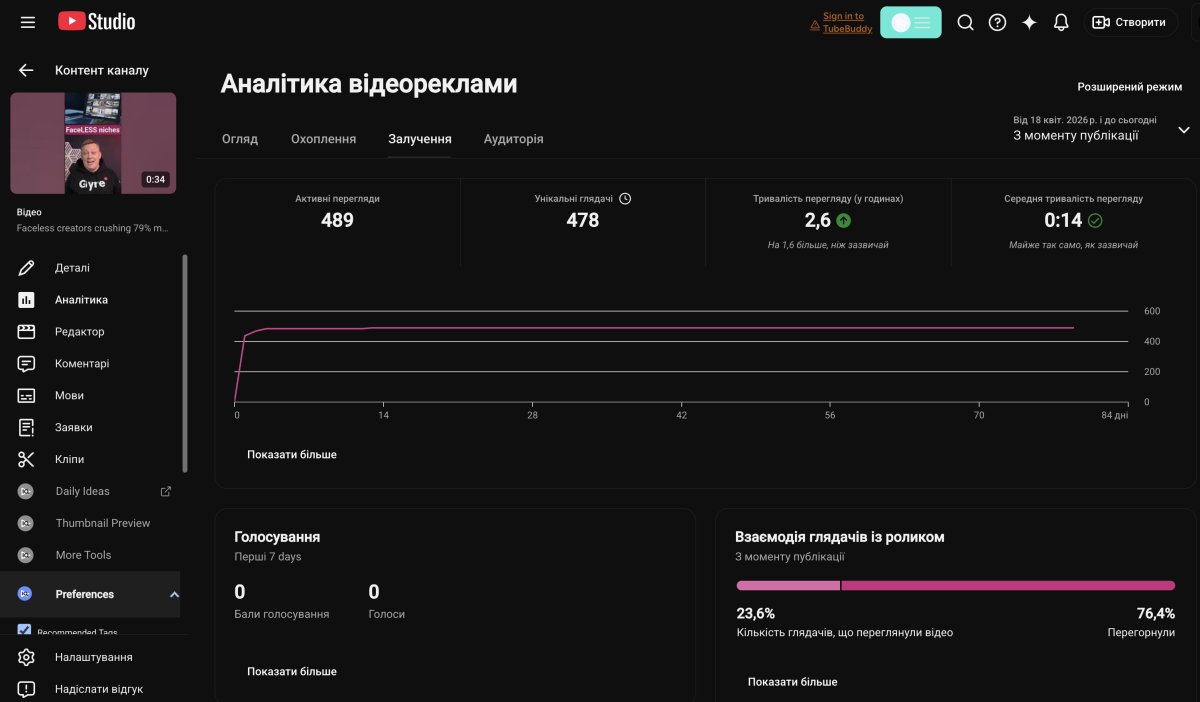Click the light pink viewed bar segment

click(x=788, y=586)
